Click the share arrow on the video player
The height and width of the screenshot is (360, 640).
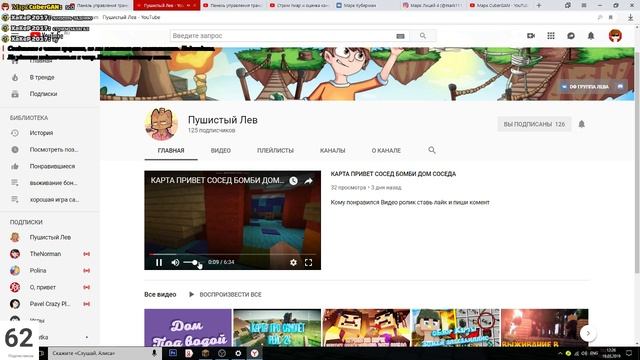pos(309,180)
